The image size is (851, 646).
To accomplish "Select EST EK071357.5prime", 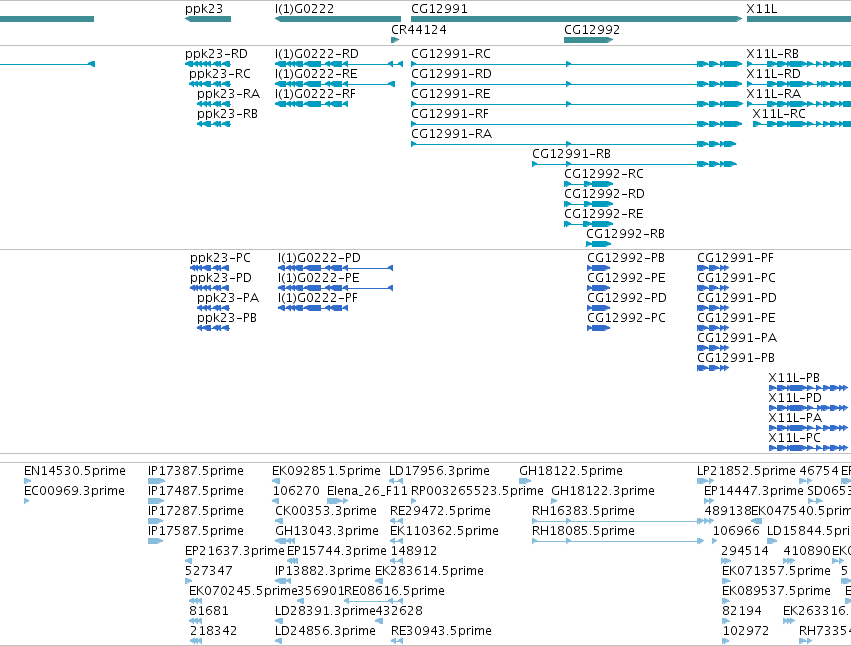I will [x=776, y=572].
